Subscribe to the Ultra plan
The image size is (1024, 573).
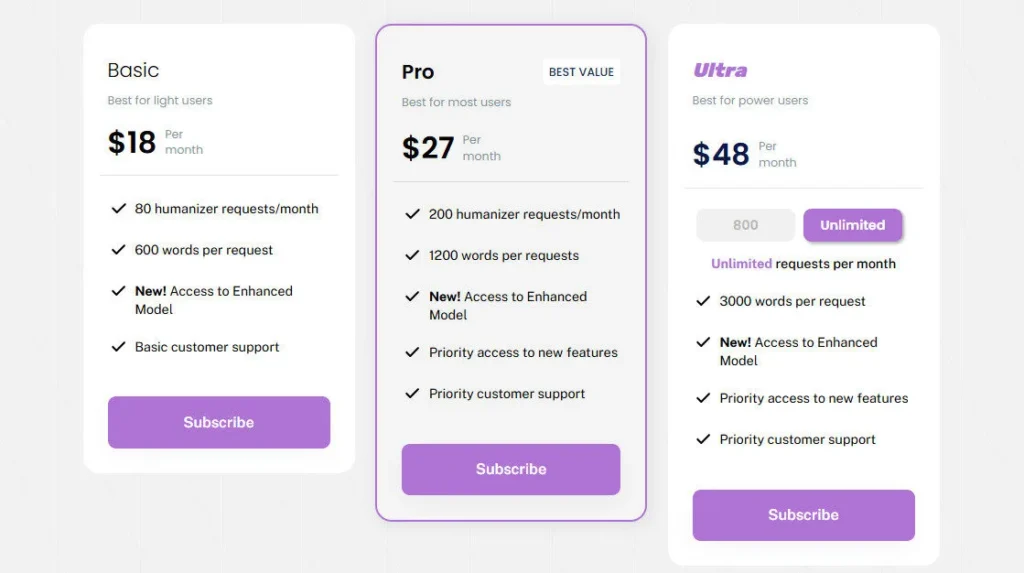803,515
